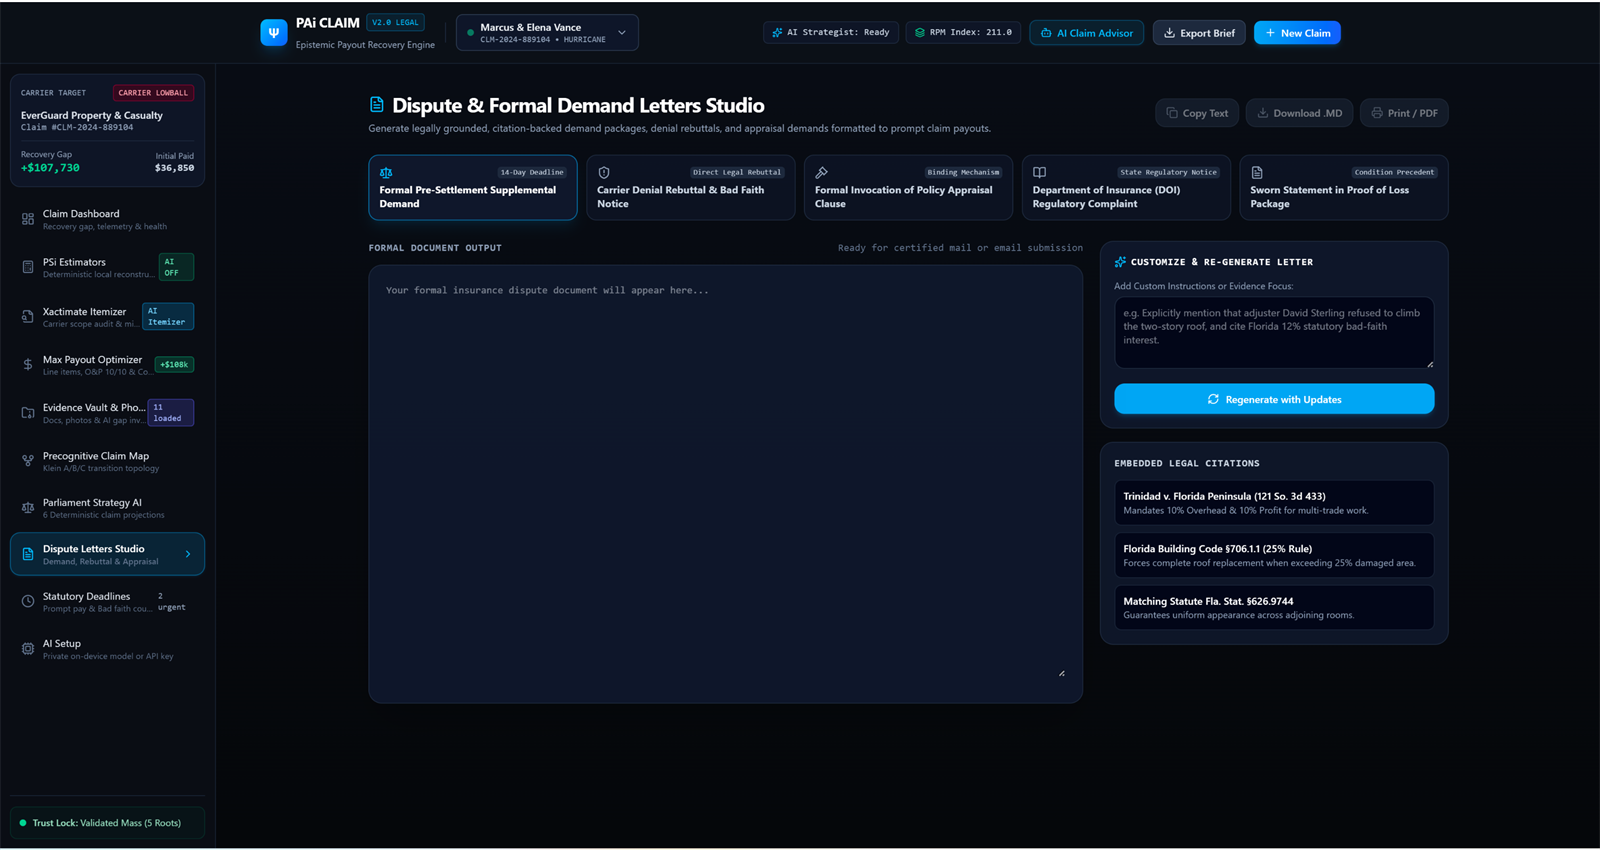Click the Trust Lock: Validated Mass status
The width and height of the screenshot is (1600, 850).
coord(107,823)
